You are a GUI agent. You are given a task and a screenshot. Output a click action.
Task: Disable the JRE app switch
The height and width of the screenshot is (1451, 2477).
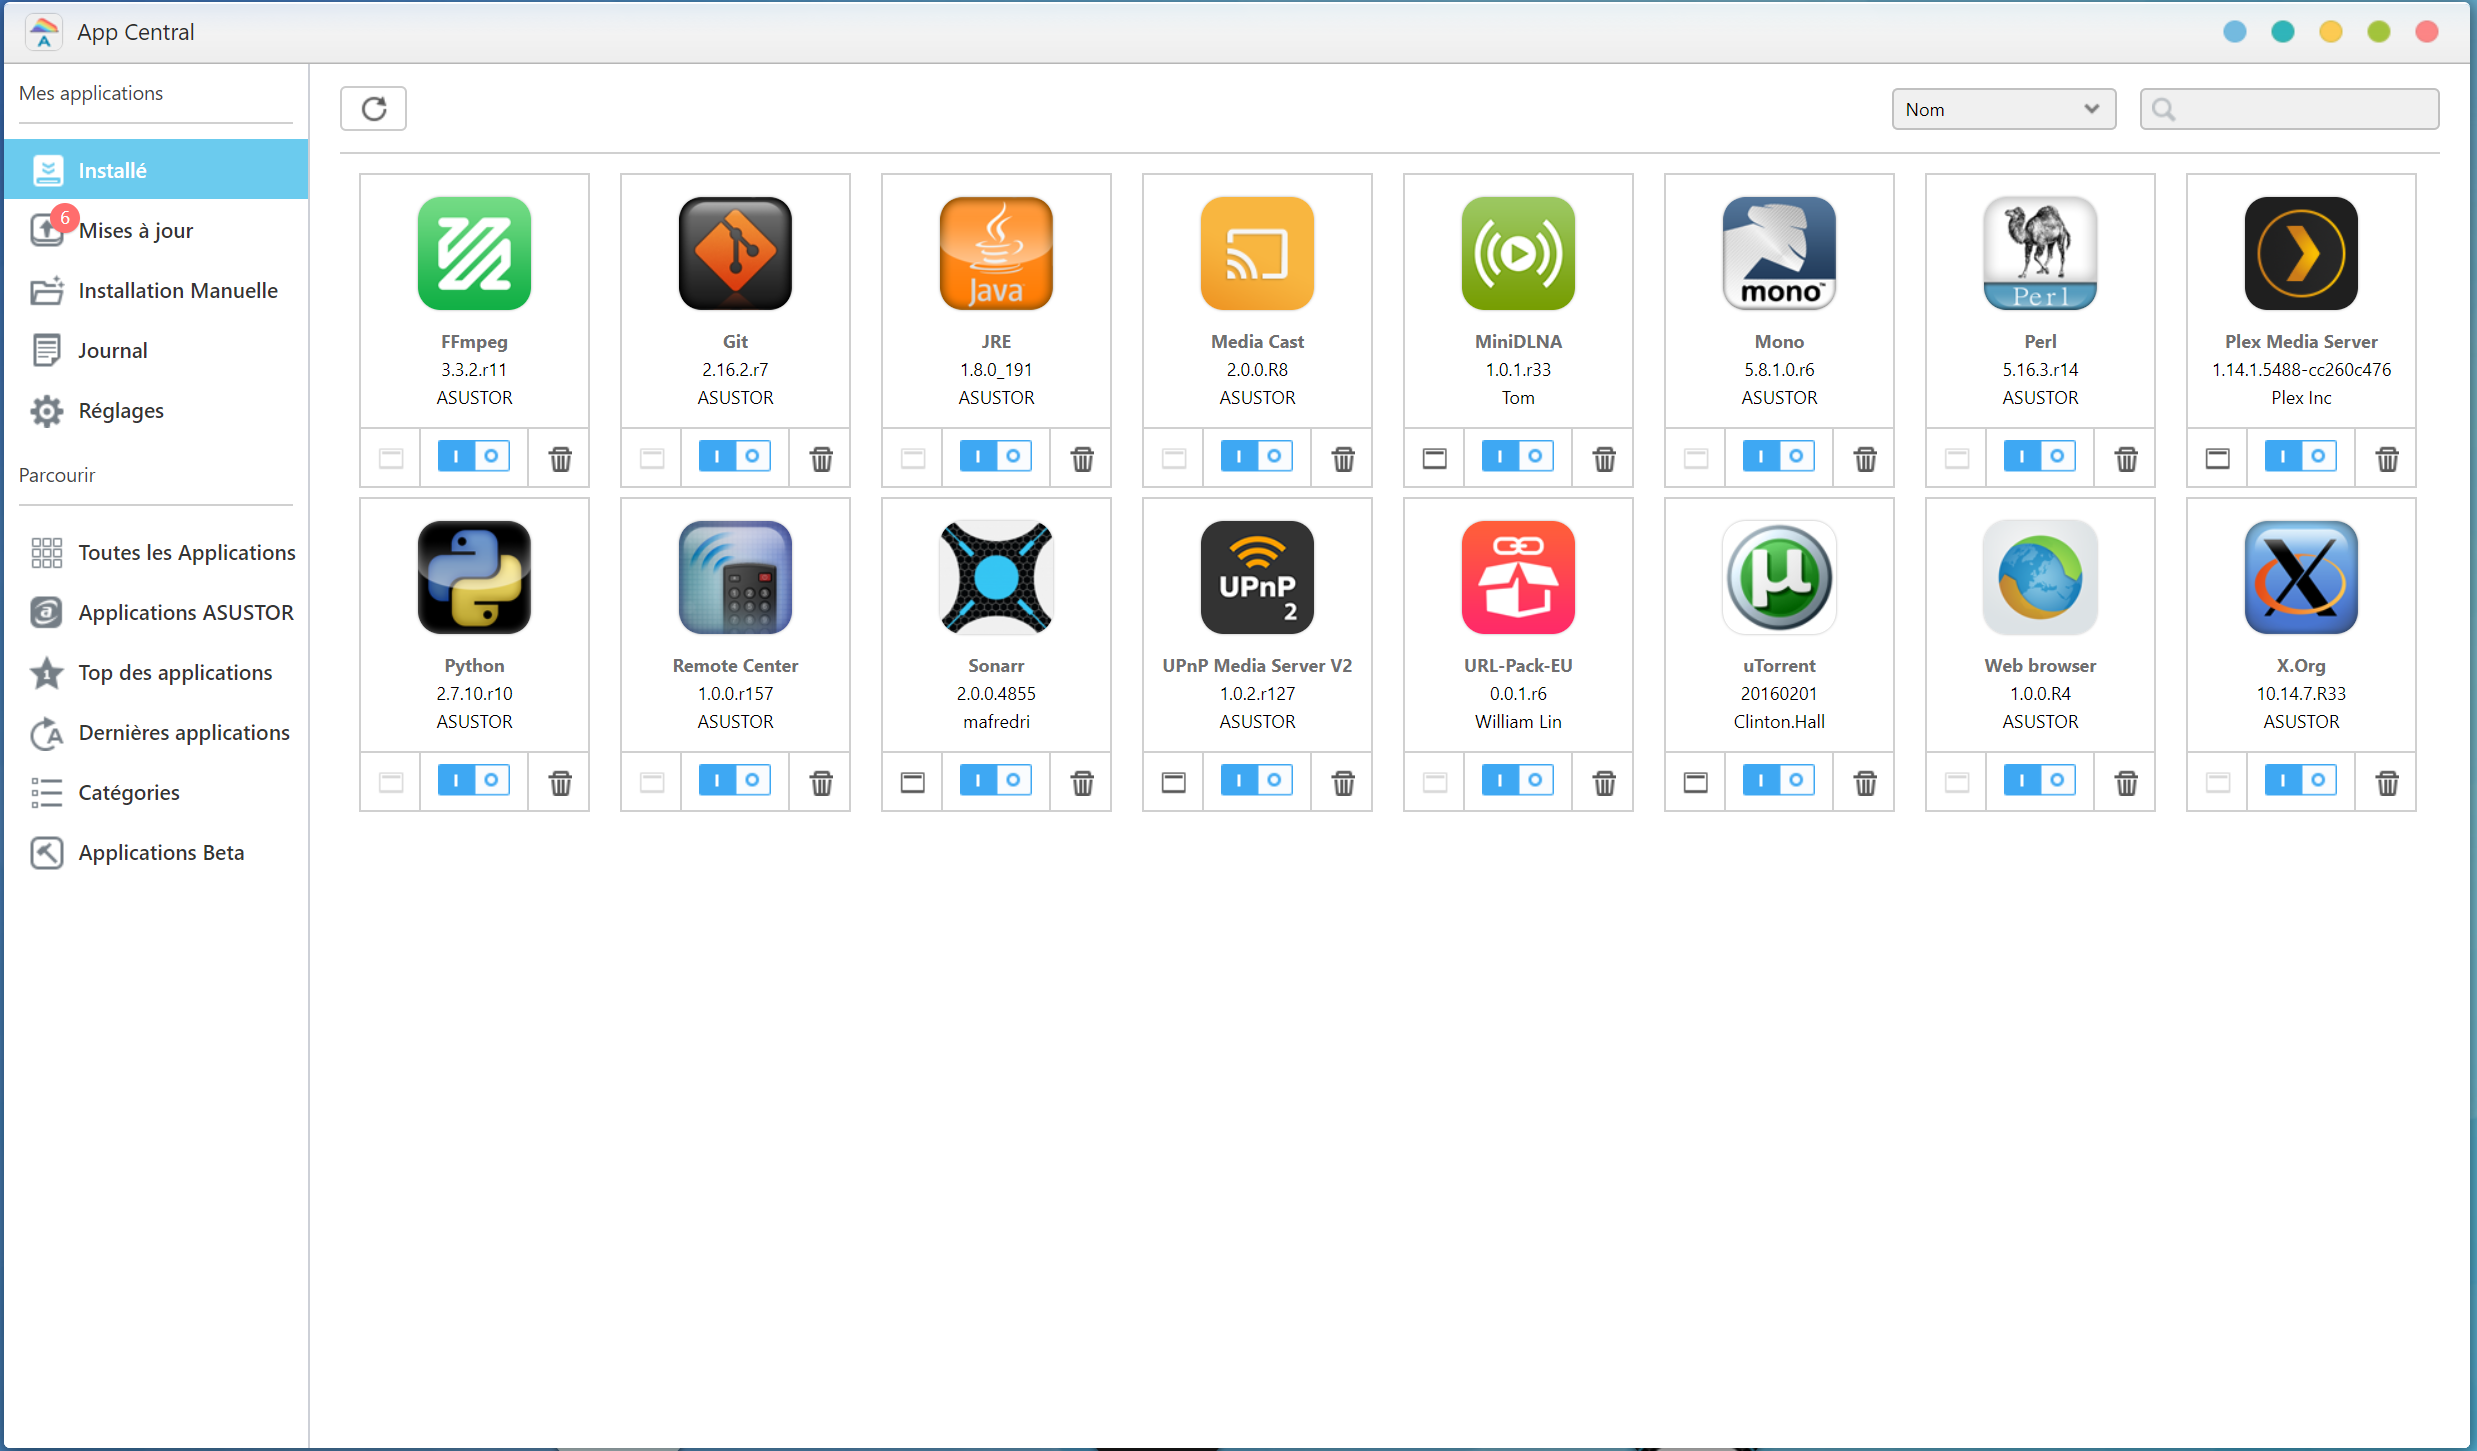pyautogui.click(x=996, y=456)
